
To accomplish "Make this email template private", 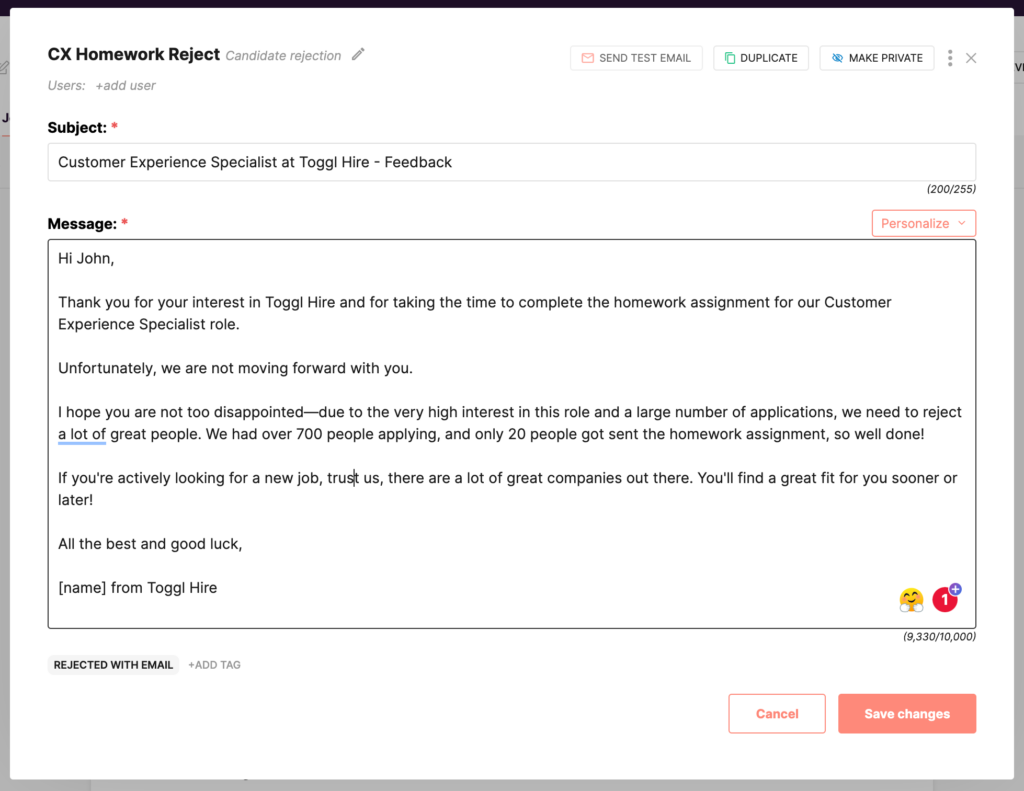I will click(x=876, y=57).
